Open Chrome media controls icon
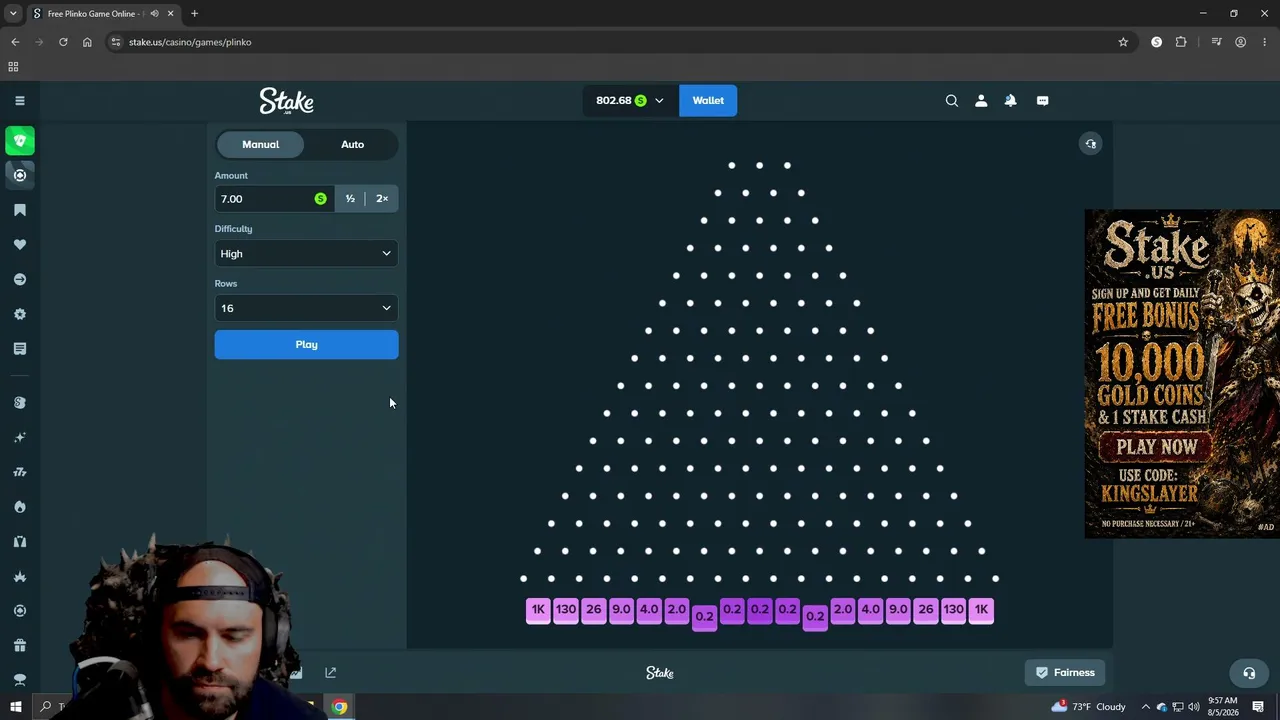This screenshot has width=1280, height=720. pos(1216,42)
